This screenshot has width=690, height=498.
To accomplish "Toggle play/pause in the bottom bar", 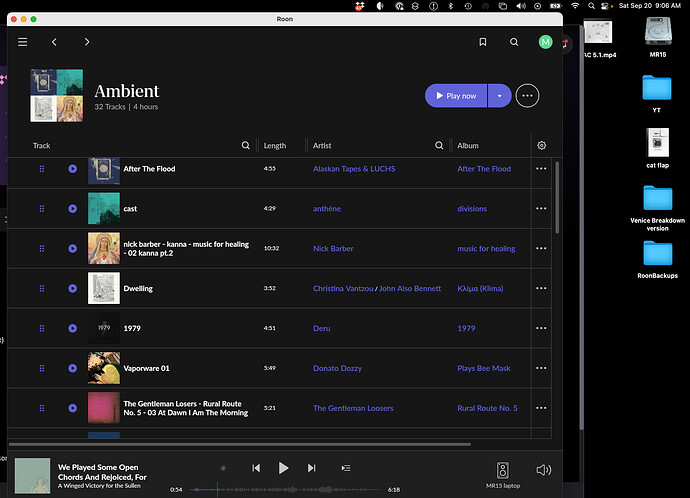I will 284,468.
